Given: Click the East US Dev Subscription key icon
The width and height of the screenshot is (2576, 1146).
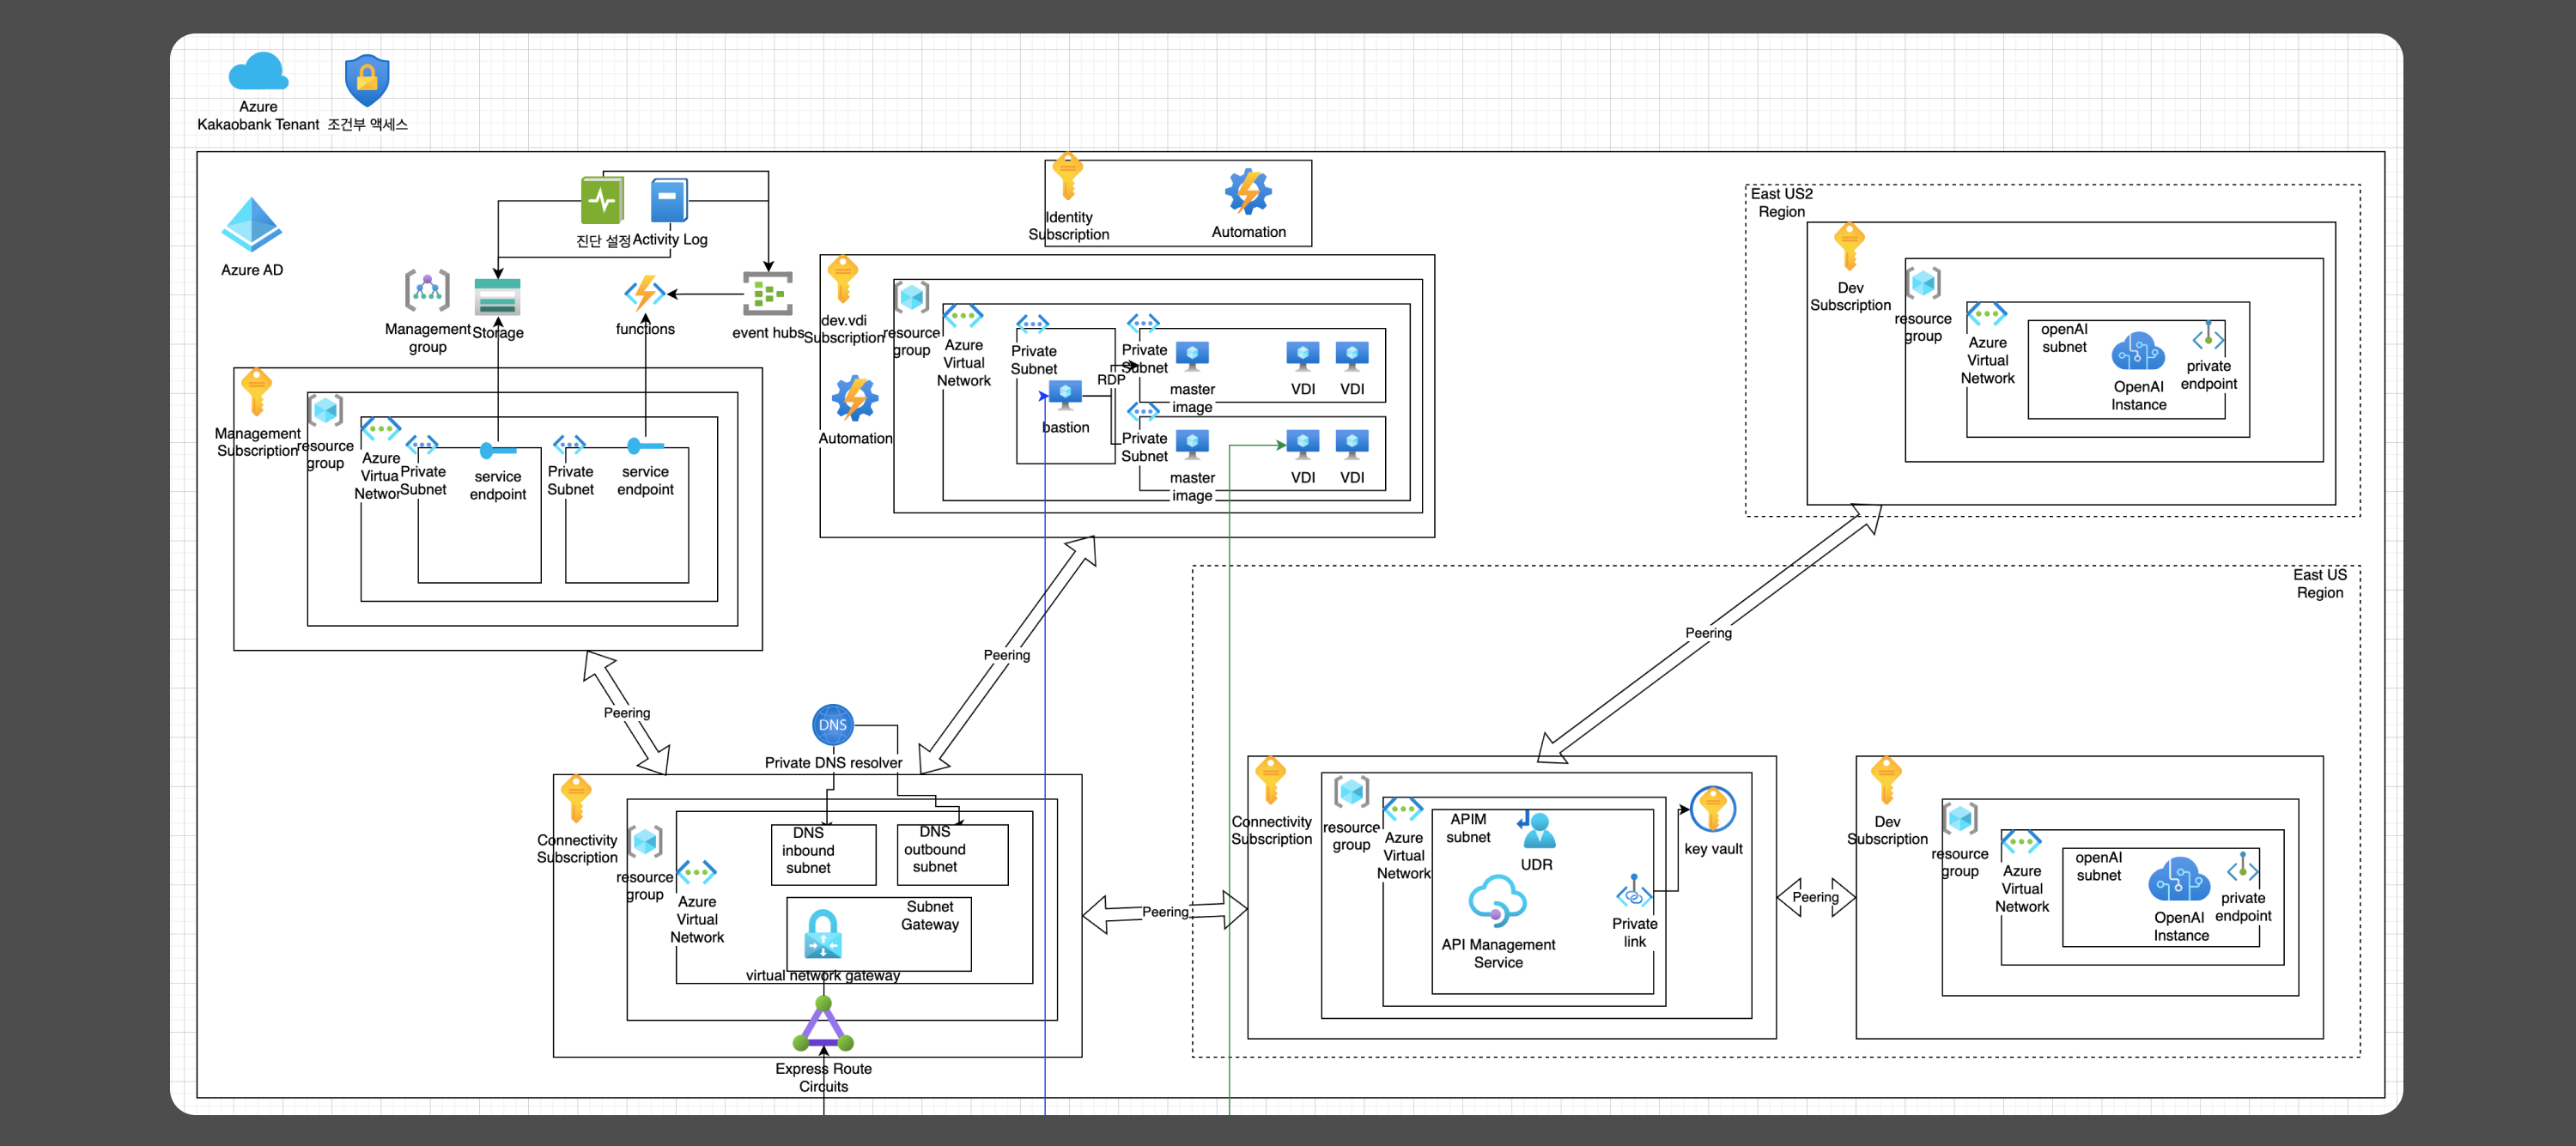Looking at the screenshot, I should (1886, 781).
